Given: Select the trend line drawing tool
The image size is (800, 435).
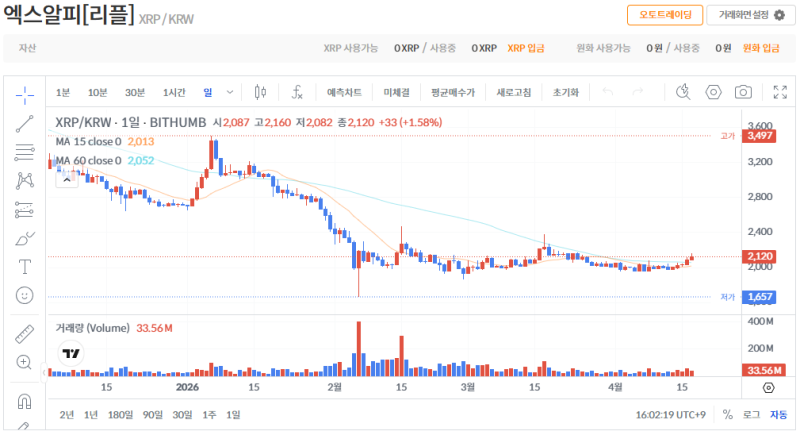Looking at the screenshot, I should pyautogui.click(x=24, y=124).
